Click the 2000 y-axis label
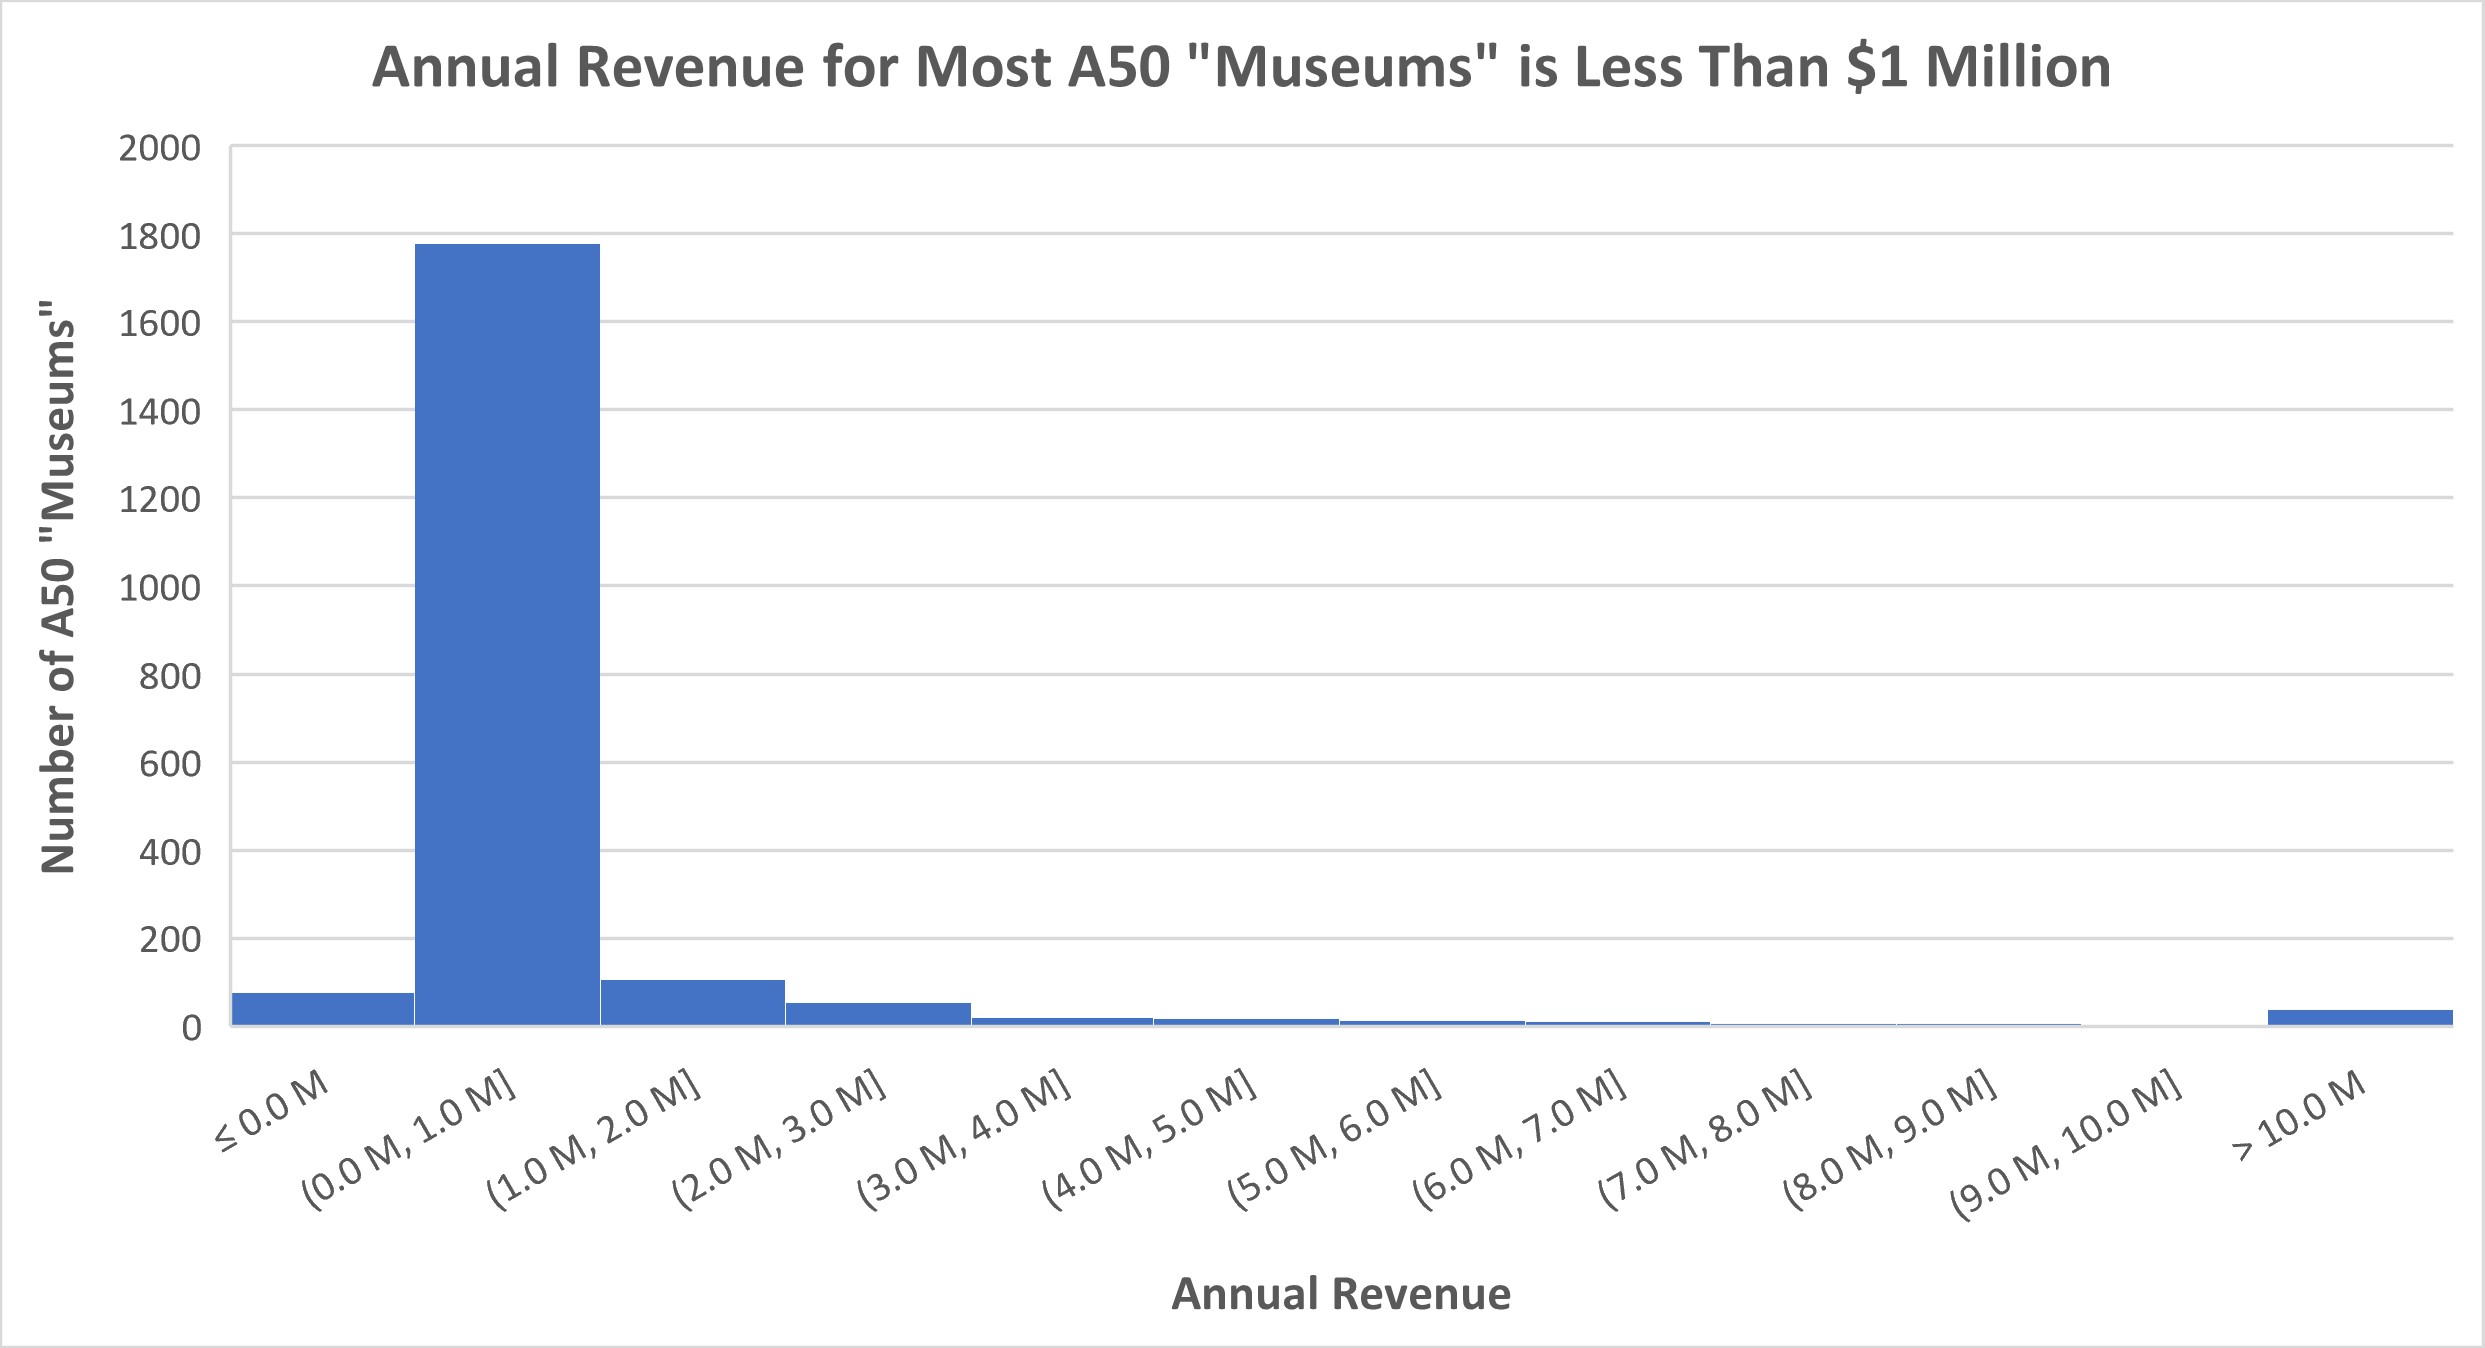 160,149
